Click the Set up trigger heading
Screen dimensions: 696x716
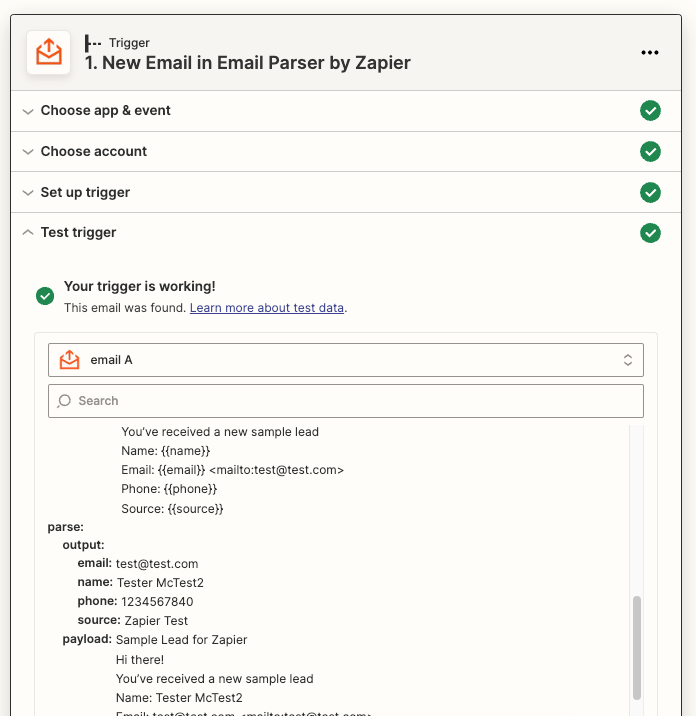click(85, 192)
